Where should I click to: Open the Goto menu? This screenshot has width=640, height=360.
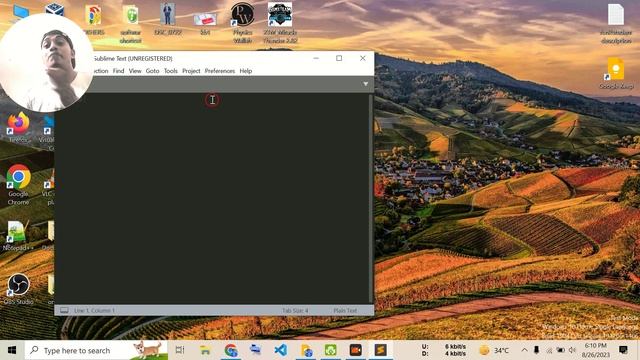[152, 71]
